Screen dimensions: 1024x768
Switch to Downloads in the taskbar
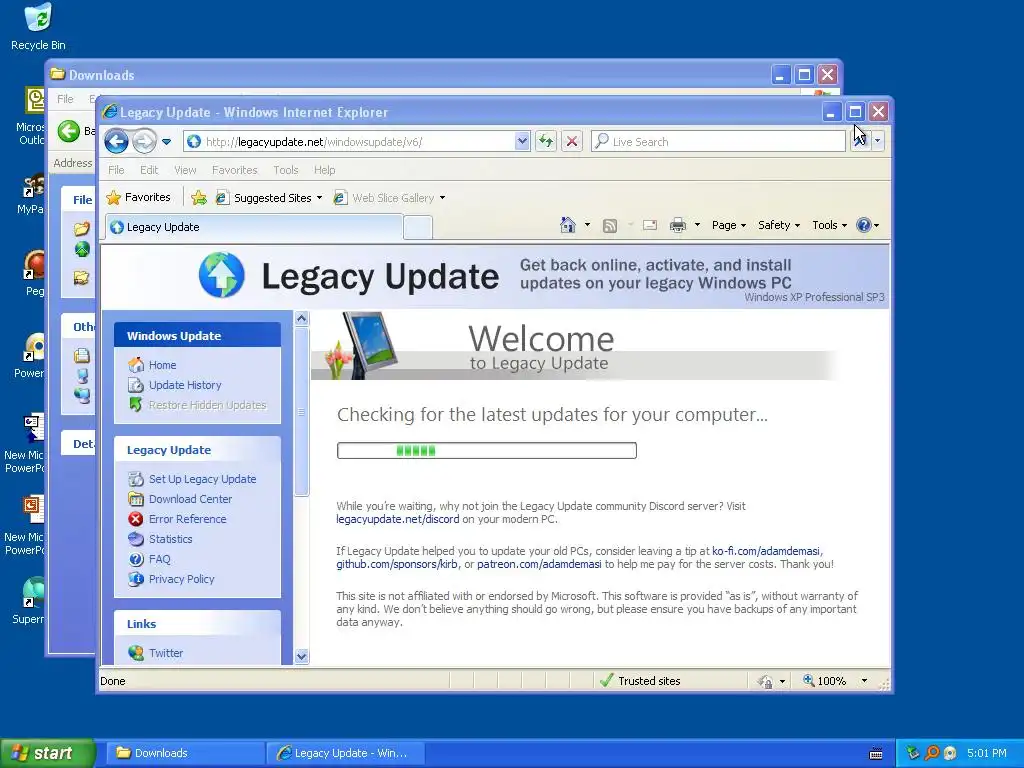coord(183,753)
